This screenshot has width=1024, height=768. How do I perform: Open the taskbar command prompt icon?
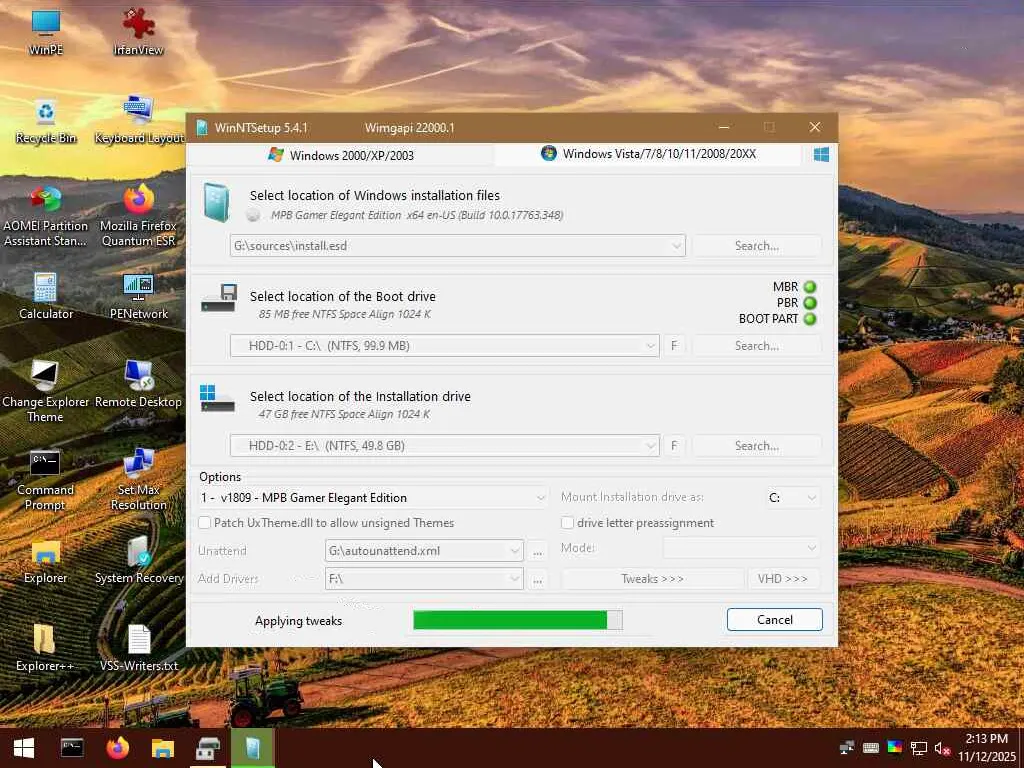pyautogui.click(x=72, y=748)
